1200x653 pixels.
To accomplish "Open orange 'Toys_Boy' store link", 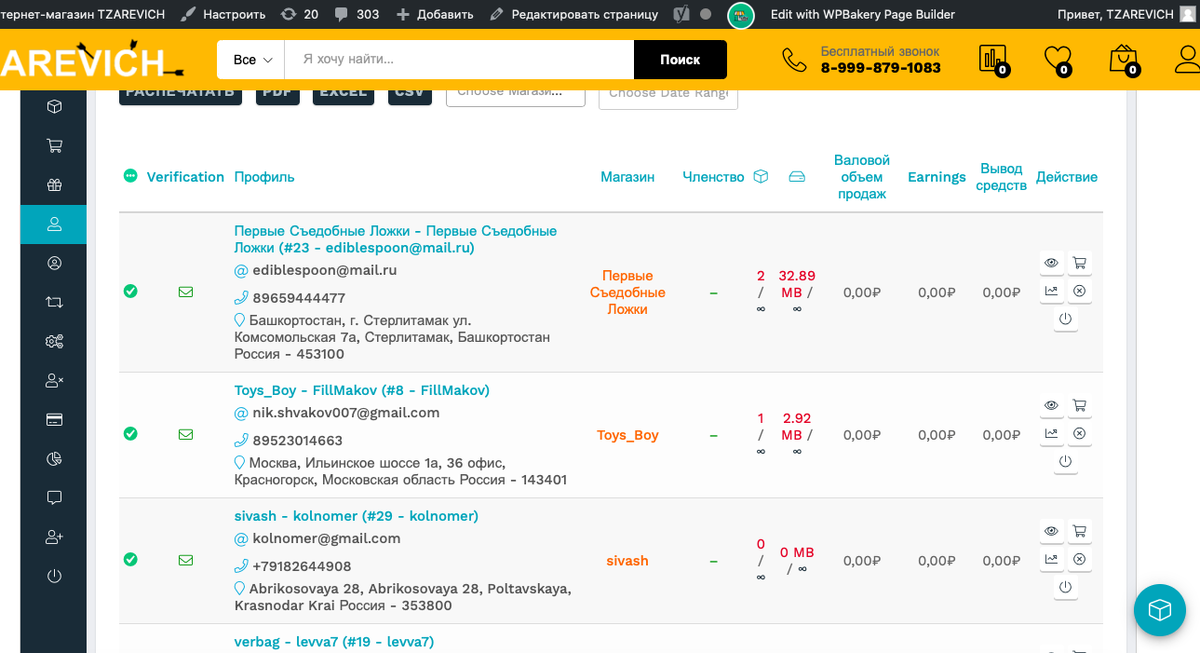I will pos(628,435).
